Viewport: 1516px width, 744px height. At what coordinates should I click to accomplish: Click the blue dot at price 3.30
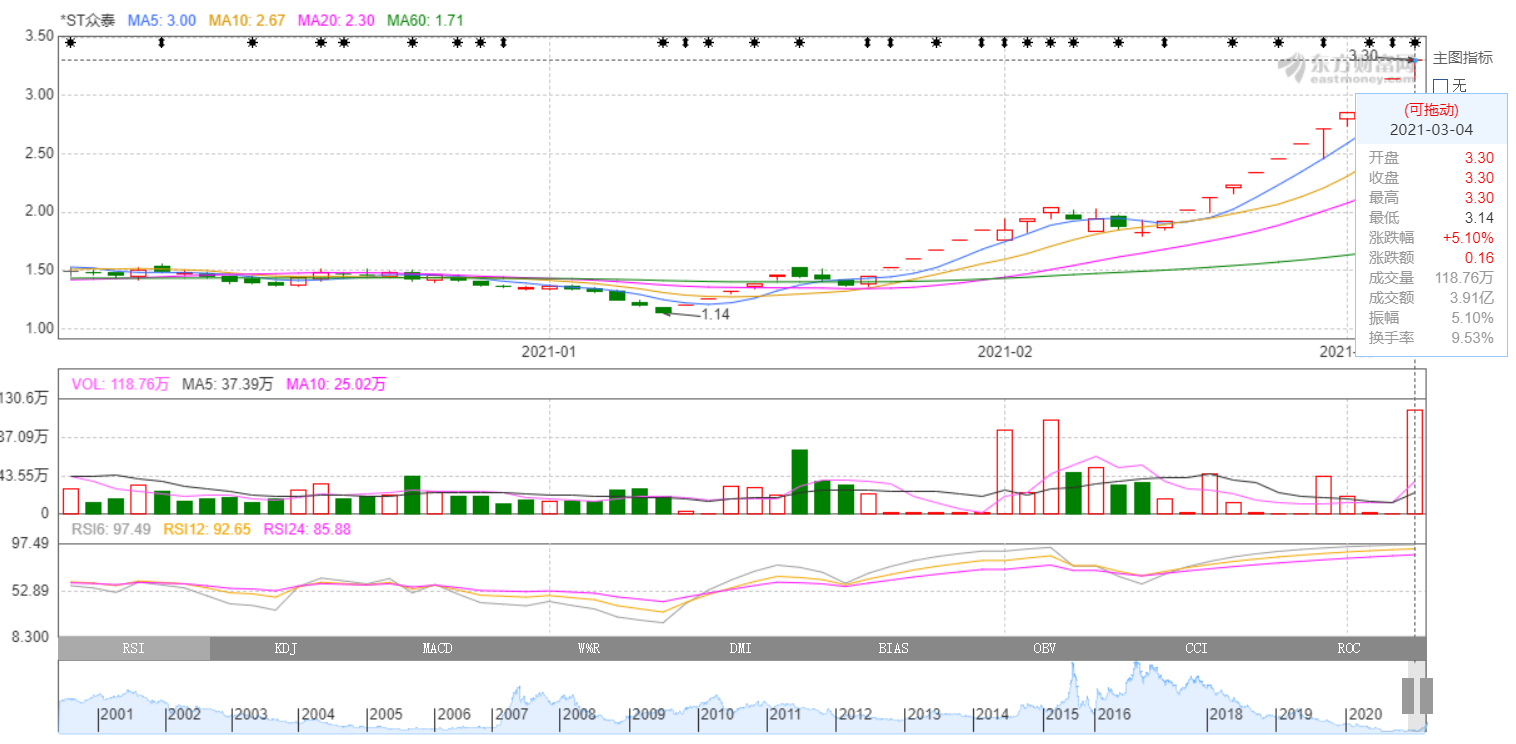[1415, 60]
